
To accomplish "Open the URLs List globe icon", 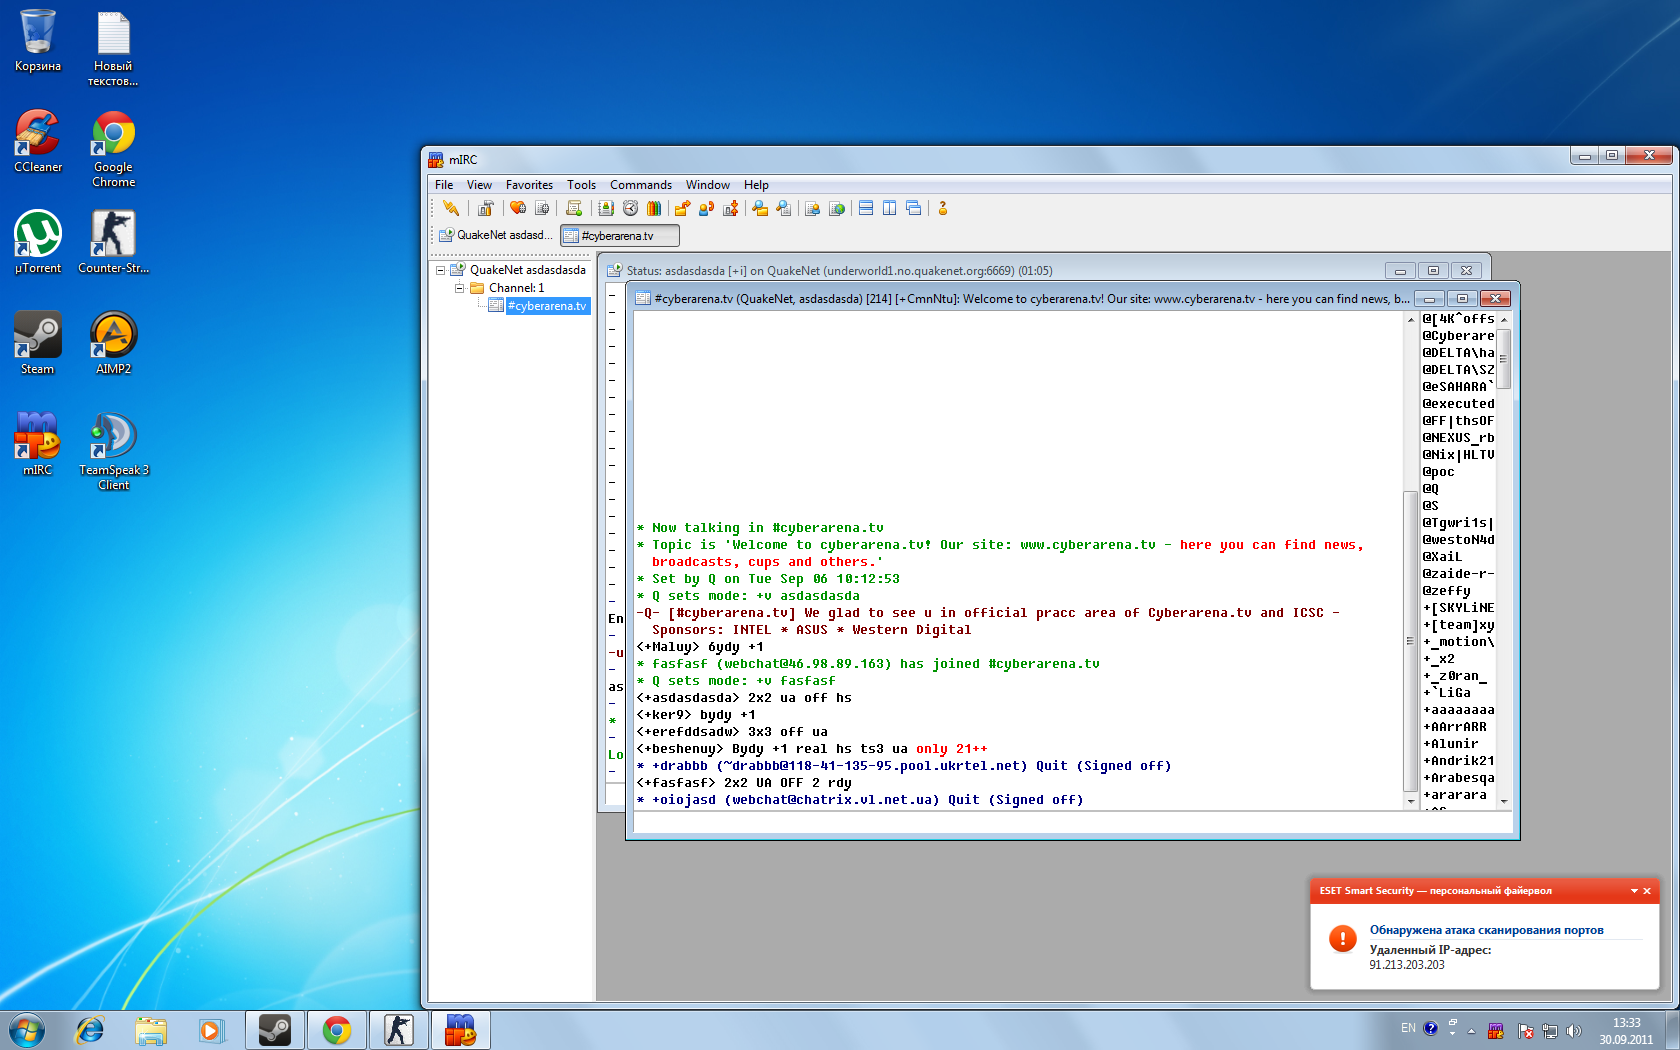I will [x=837, y=208].
